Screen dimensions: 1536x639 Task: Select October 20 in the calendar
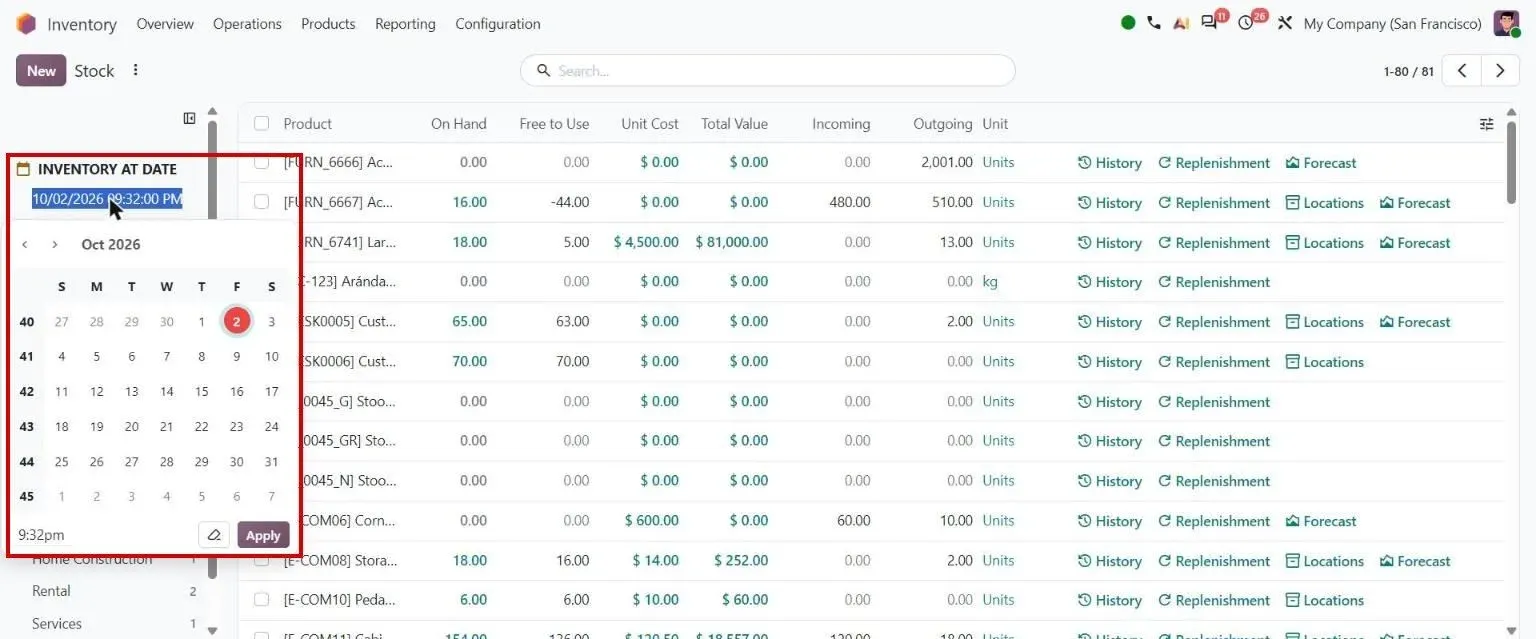pos(132,427)
